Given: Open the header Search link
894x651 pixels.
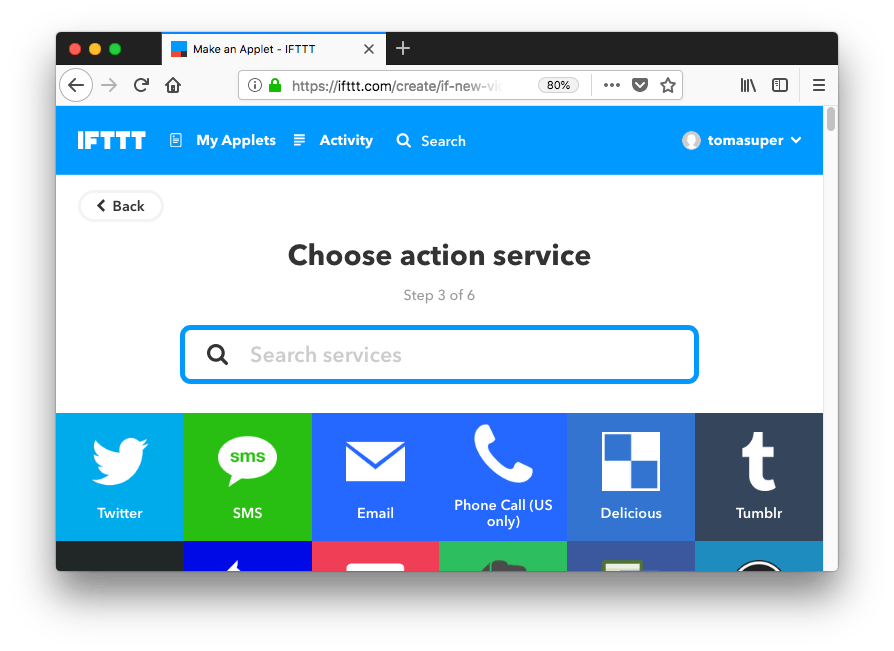Looking at the screenshot, I should 431,141.
